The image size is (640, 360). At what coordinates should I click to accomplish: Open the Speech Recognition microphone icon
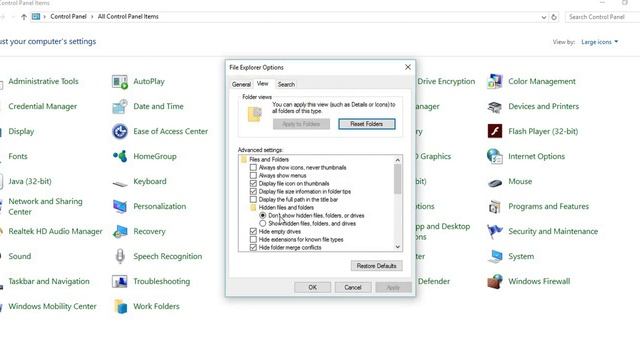coord(120,256)
